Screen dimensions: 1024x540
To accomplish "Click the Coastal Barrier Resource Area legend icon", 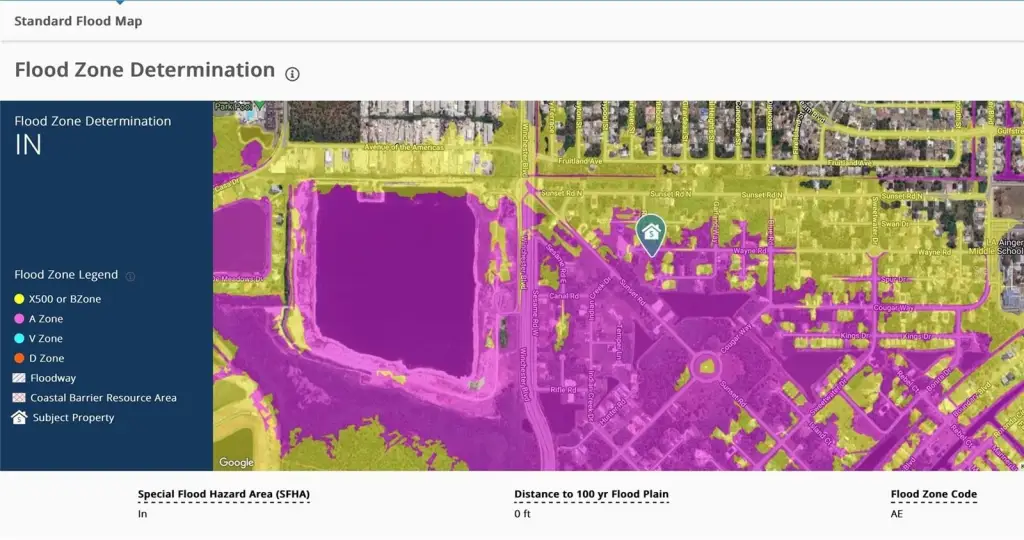I will (x=19, y=398).
